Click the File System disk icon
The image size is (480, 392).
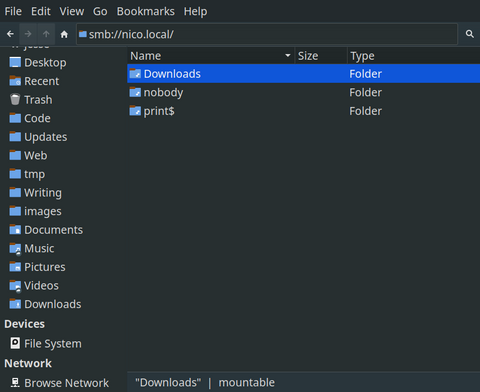(x=15, y=343)
